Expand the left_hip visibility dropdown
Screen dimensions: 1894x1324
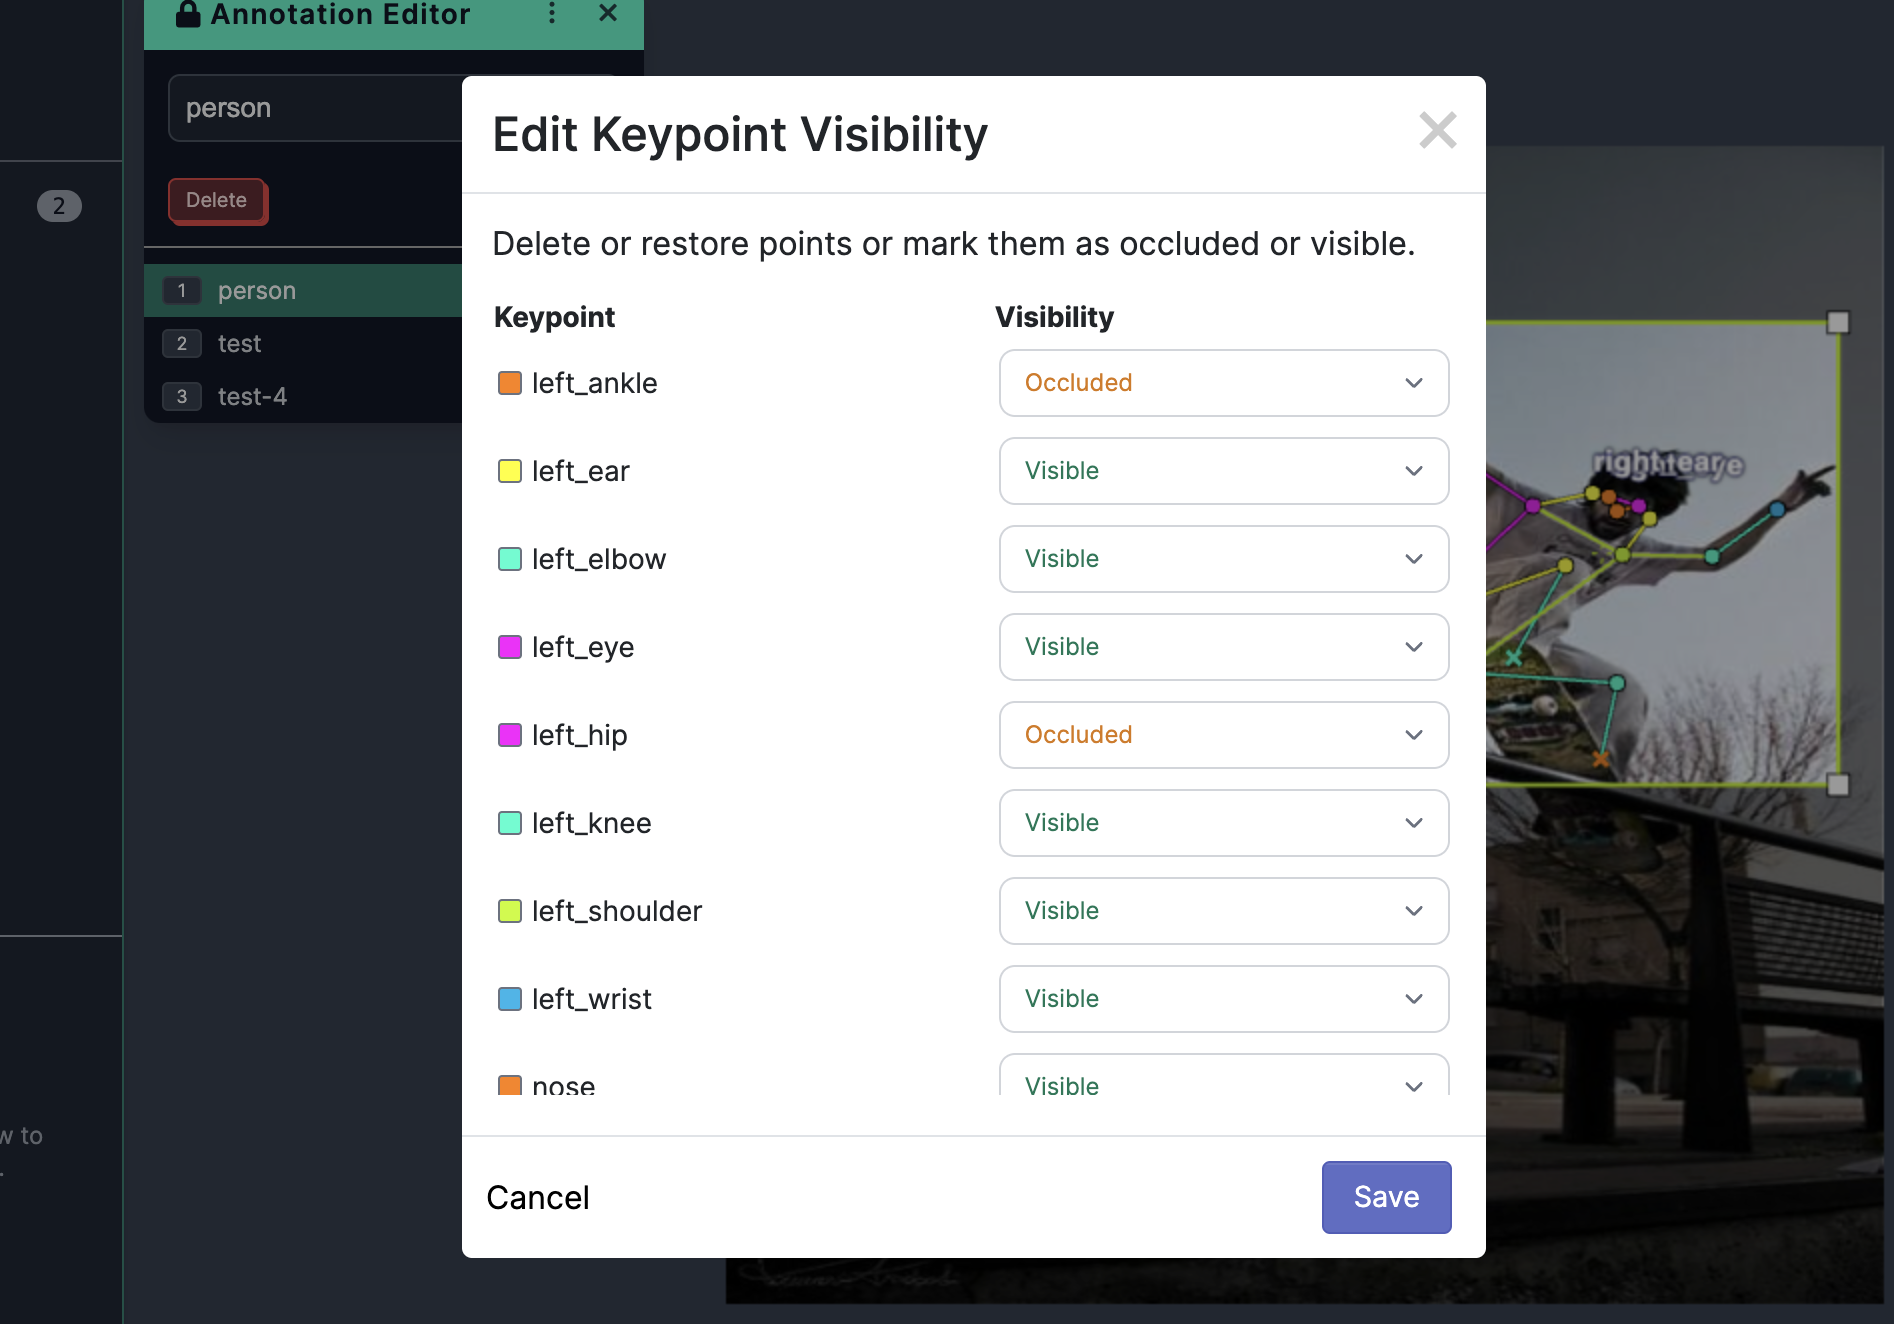click(1223, 735)
